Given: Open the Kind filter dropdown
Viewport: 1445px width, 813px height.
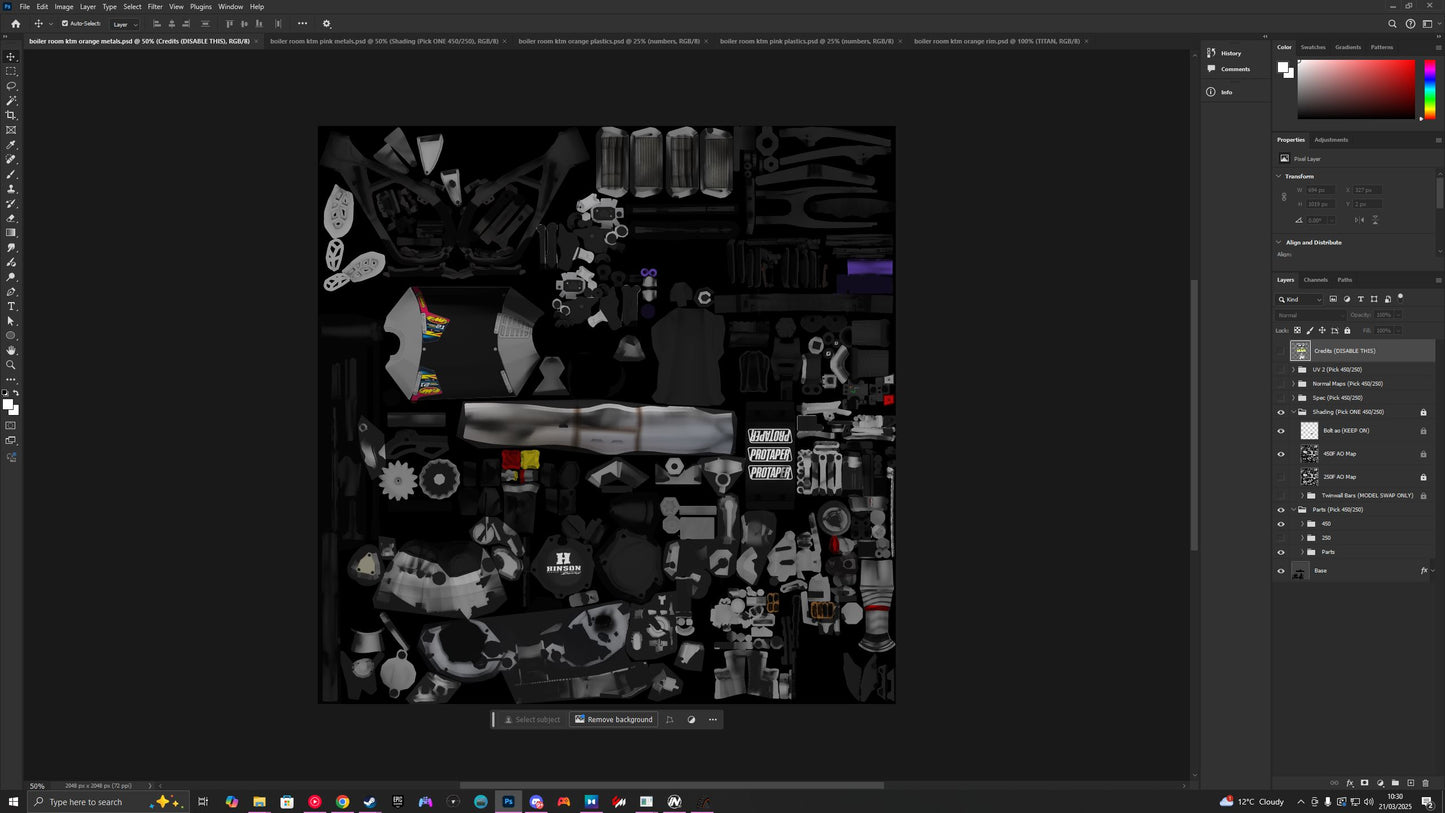Looking at the screenshot, I should [1300, 299].
